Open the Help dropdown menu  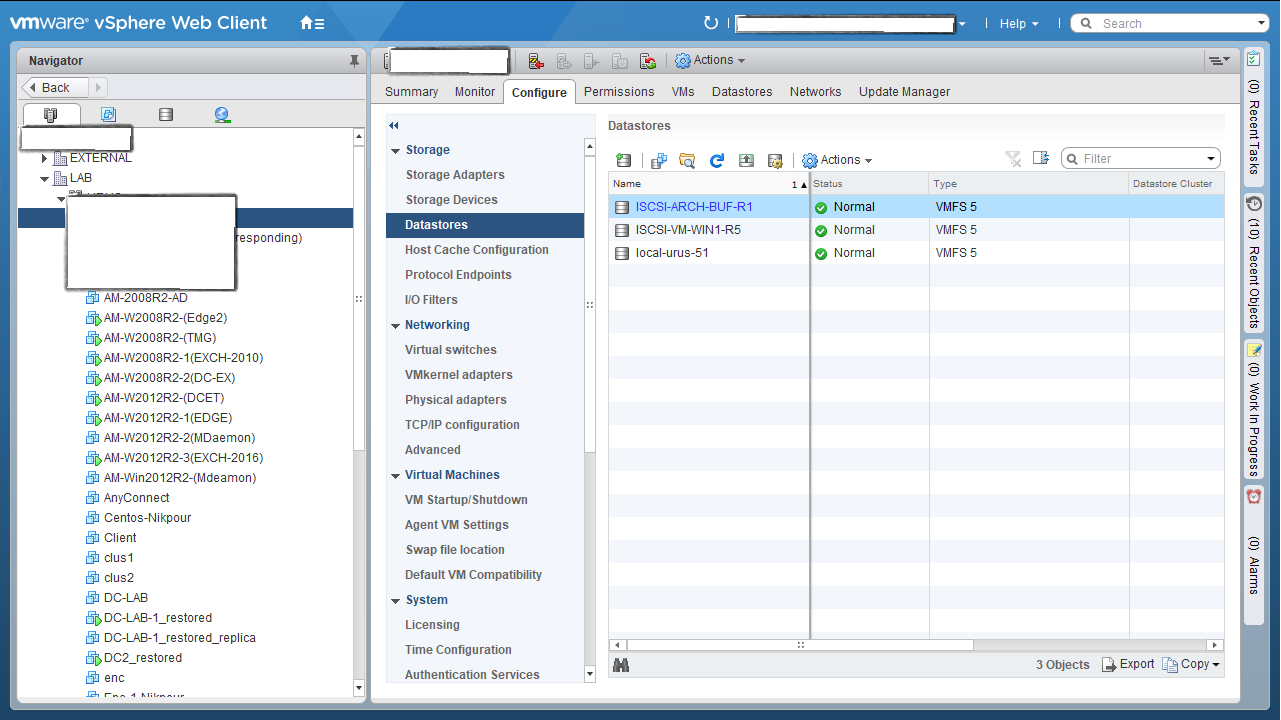pyautogui.click(x=1018, y=23)
